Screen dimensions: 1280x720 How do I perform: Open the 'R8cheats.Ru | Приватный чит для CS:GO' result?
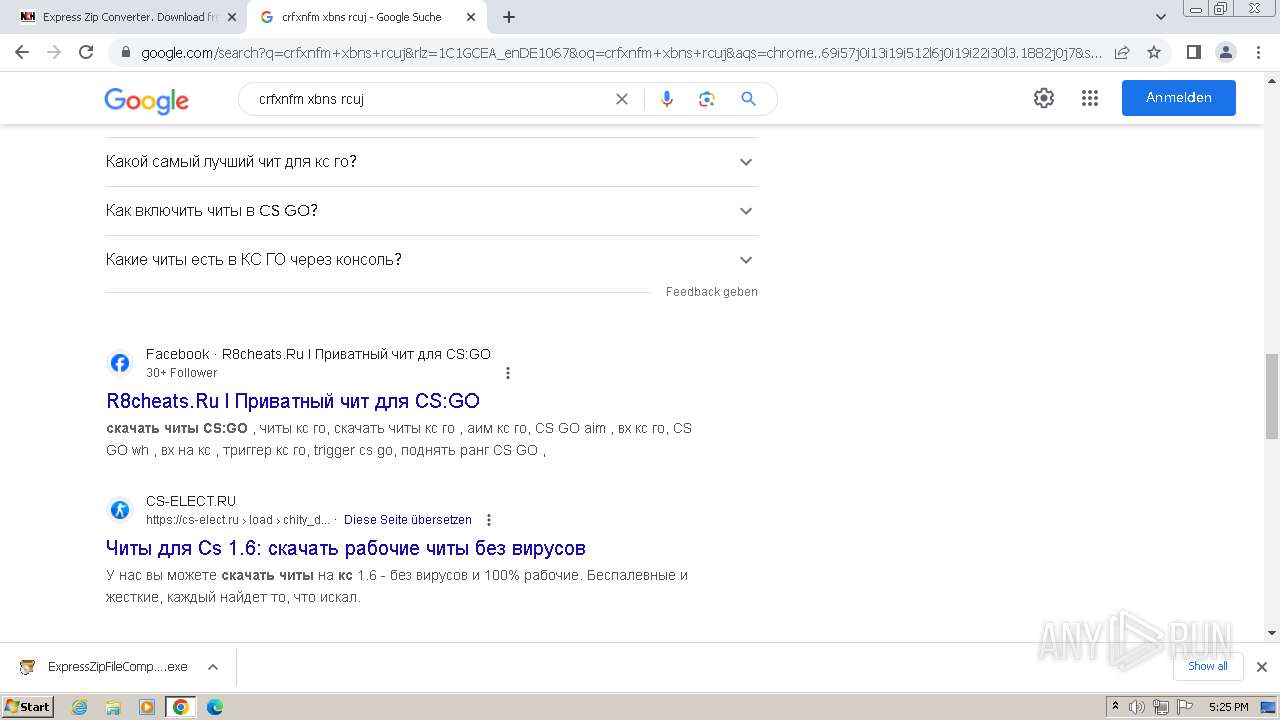(293, 401)
